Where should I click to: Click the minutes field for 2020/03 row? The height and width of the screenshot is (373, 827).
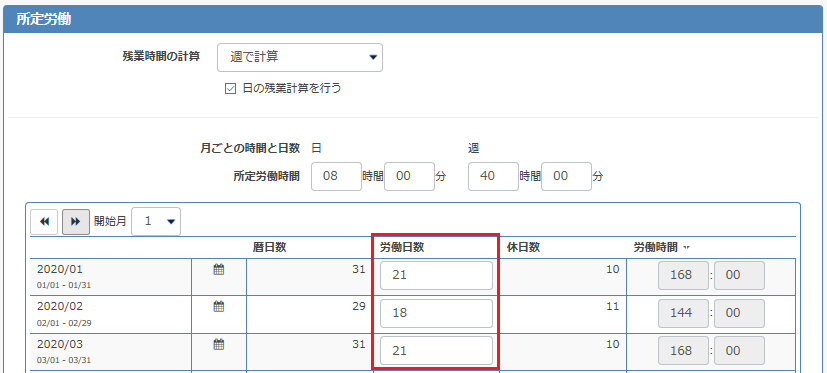(x=739, y=351)
